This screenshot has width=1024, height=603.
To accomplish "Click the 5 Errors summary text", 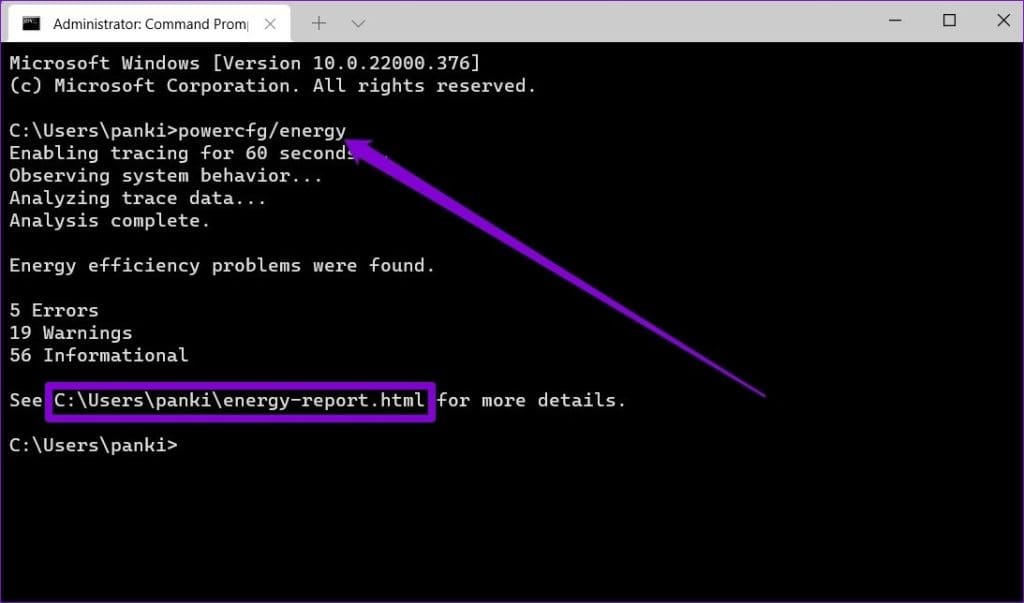I will (x=53, y=310).
